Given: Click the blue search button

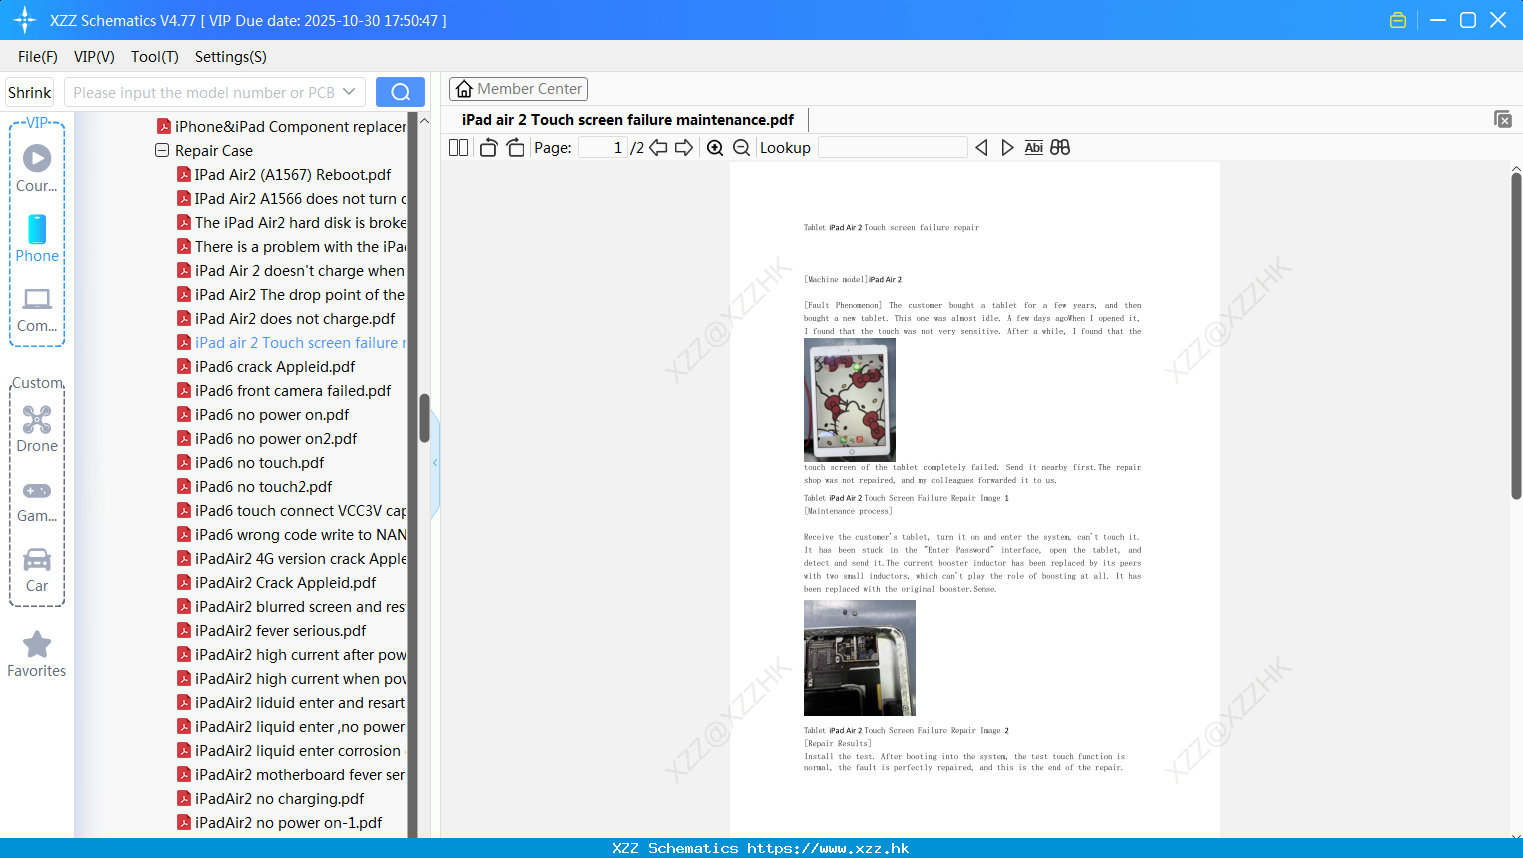Looking at the screenshot, I should coord(400,92).
